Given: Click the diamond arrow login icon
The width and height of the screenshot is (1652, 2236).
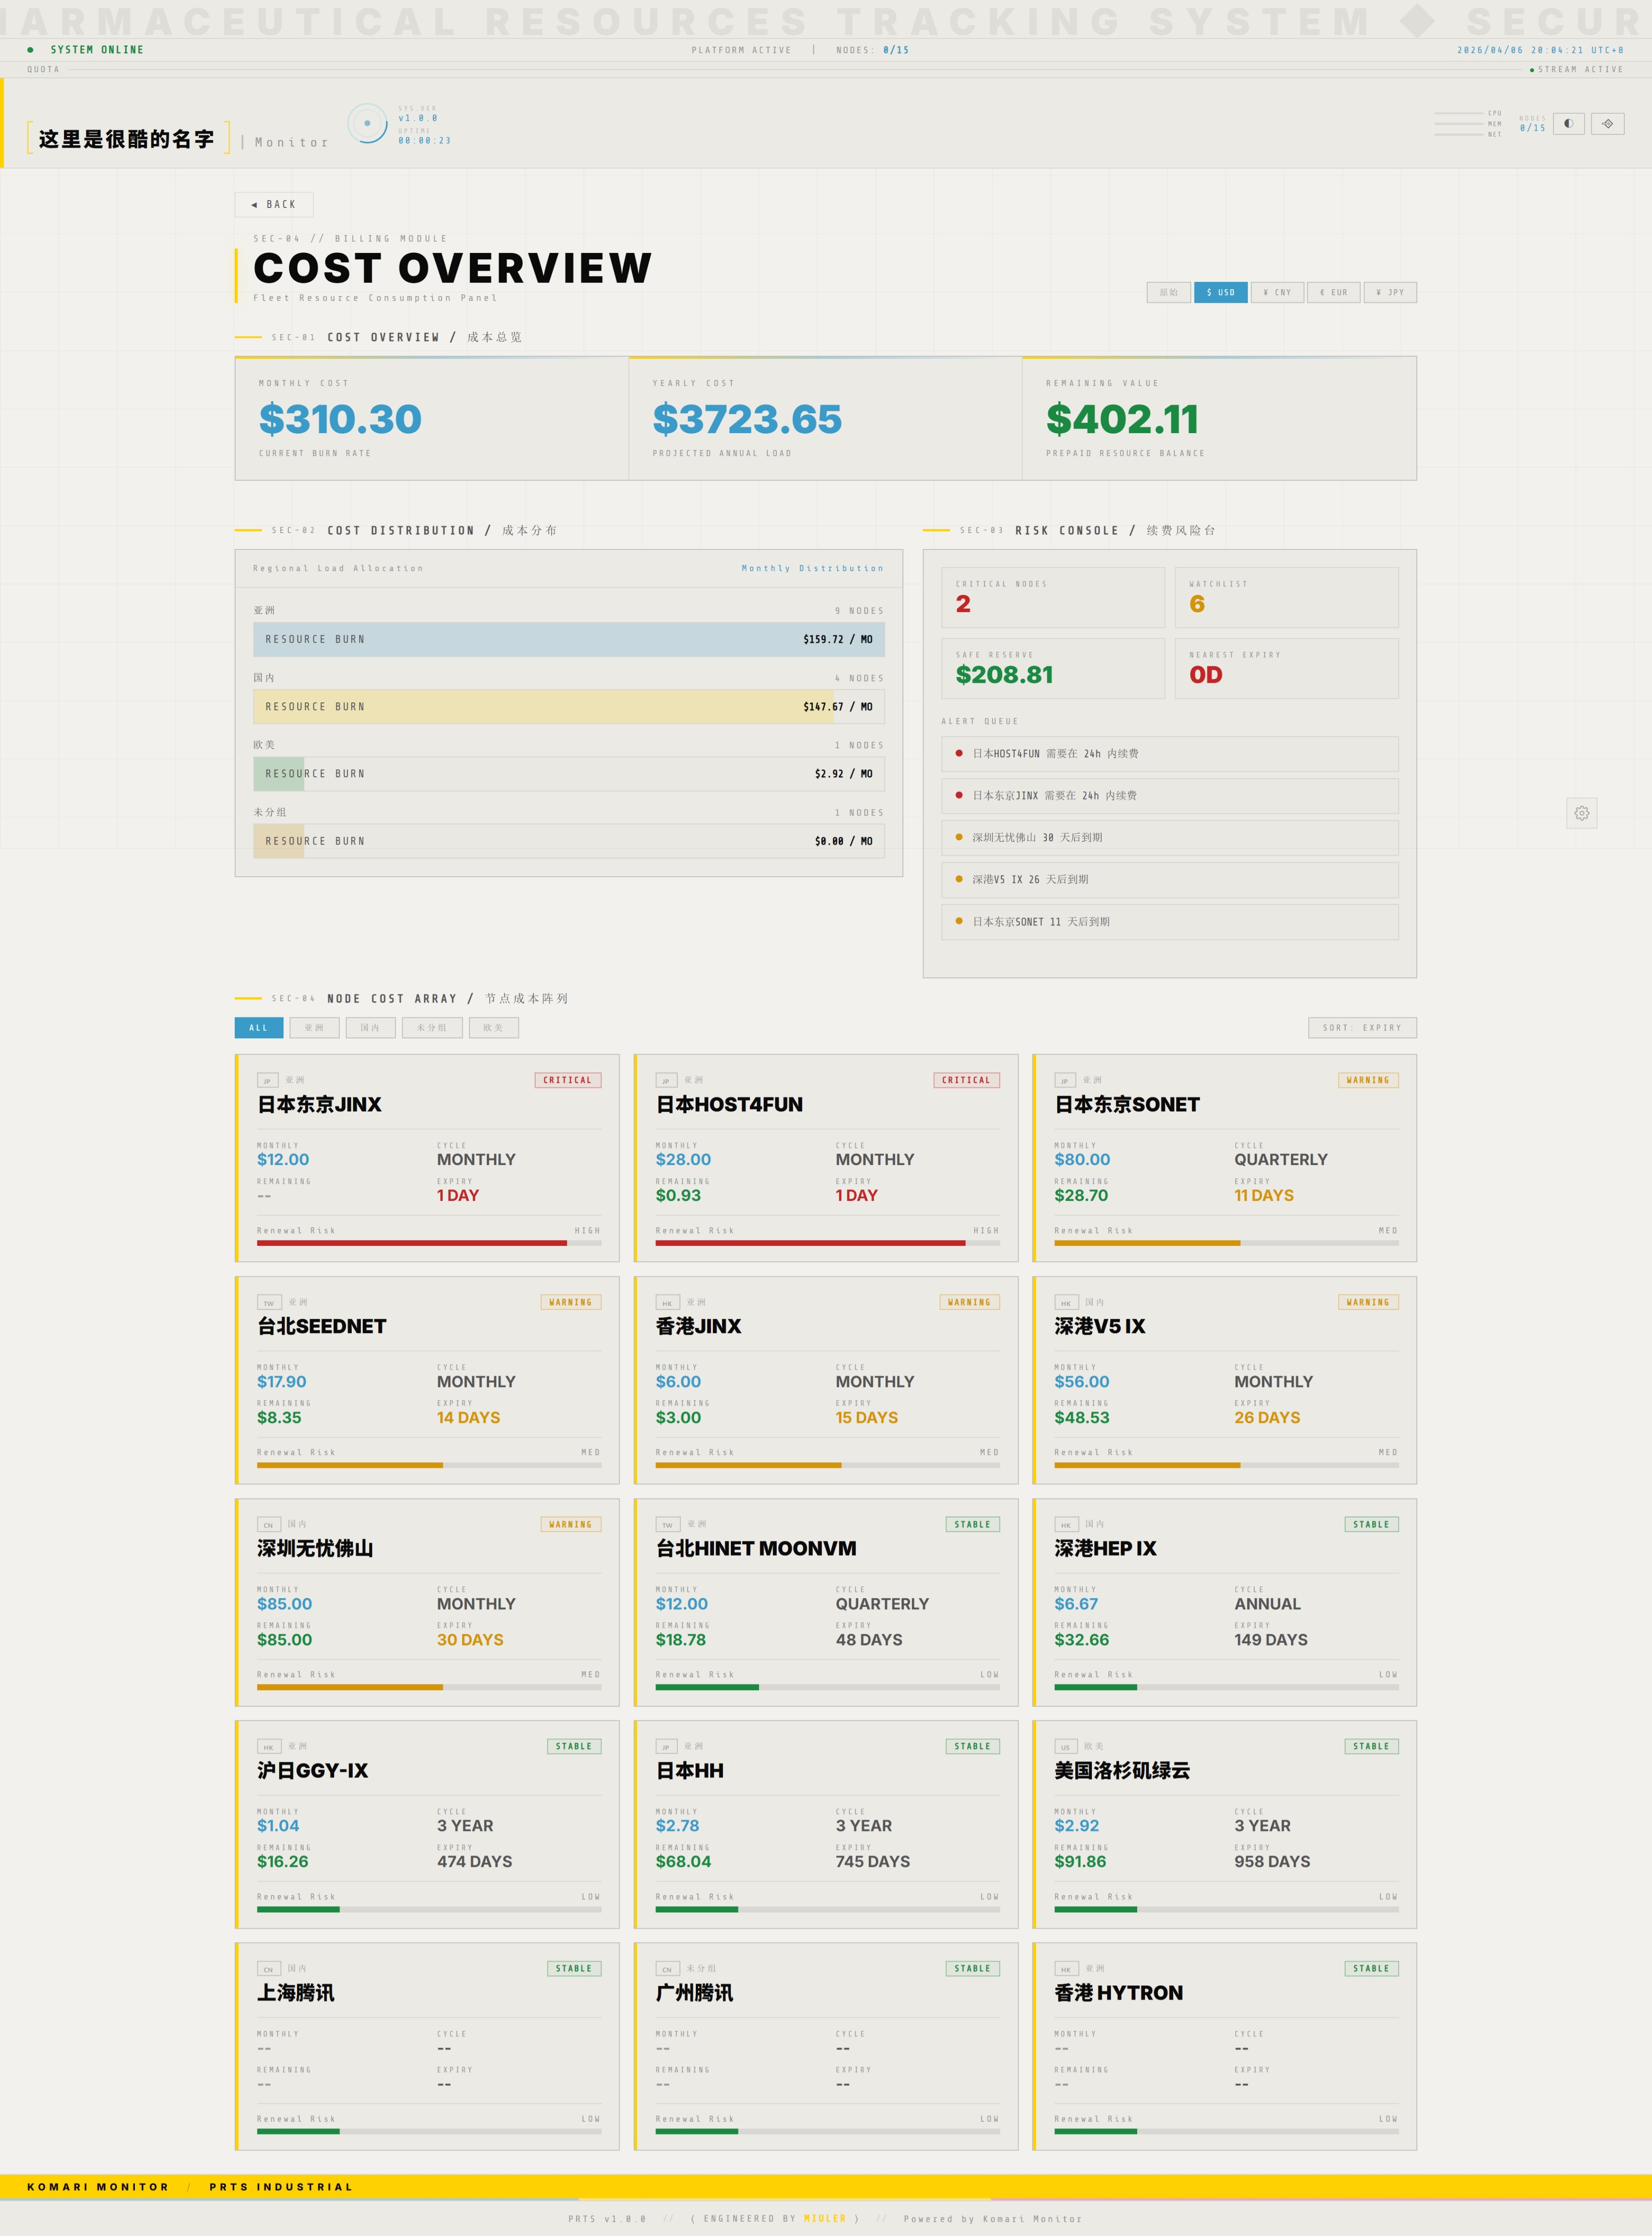Looking at the screenshot, I should 1607,124.
